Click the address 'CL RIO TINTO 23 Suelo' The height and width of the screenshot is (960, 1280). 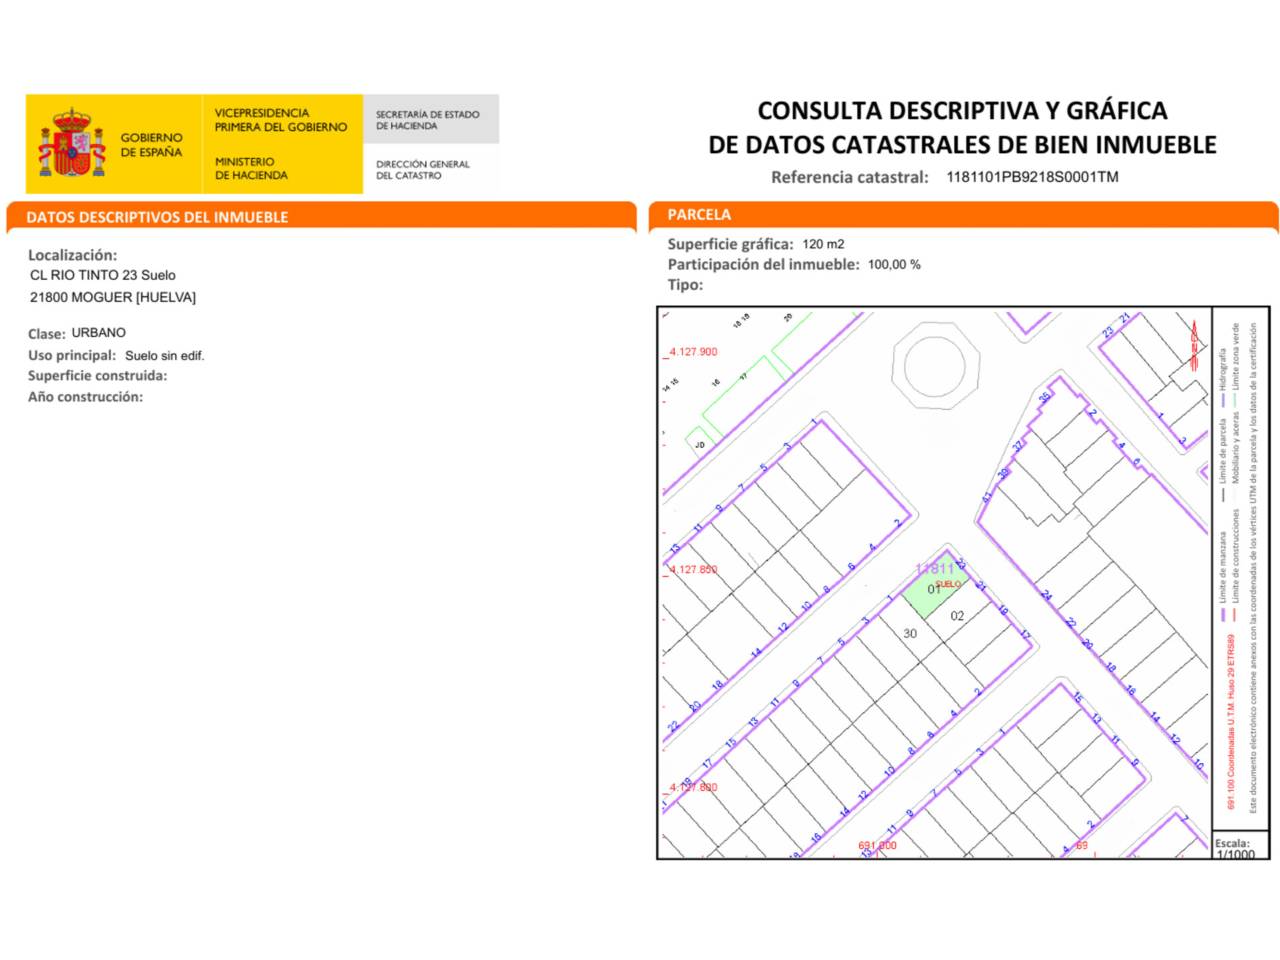click(103, 275)
